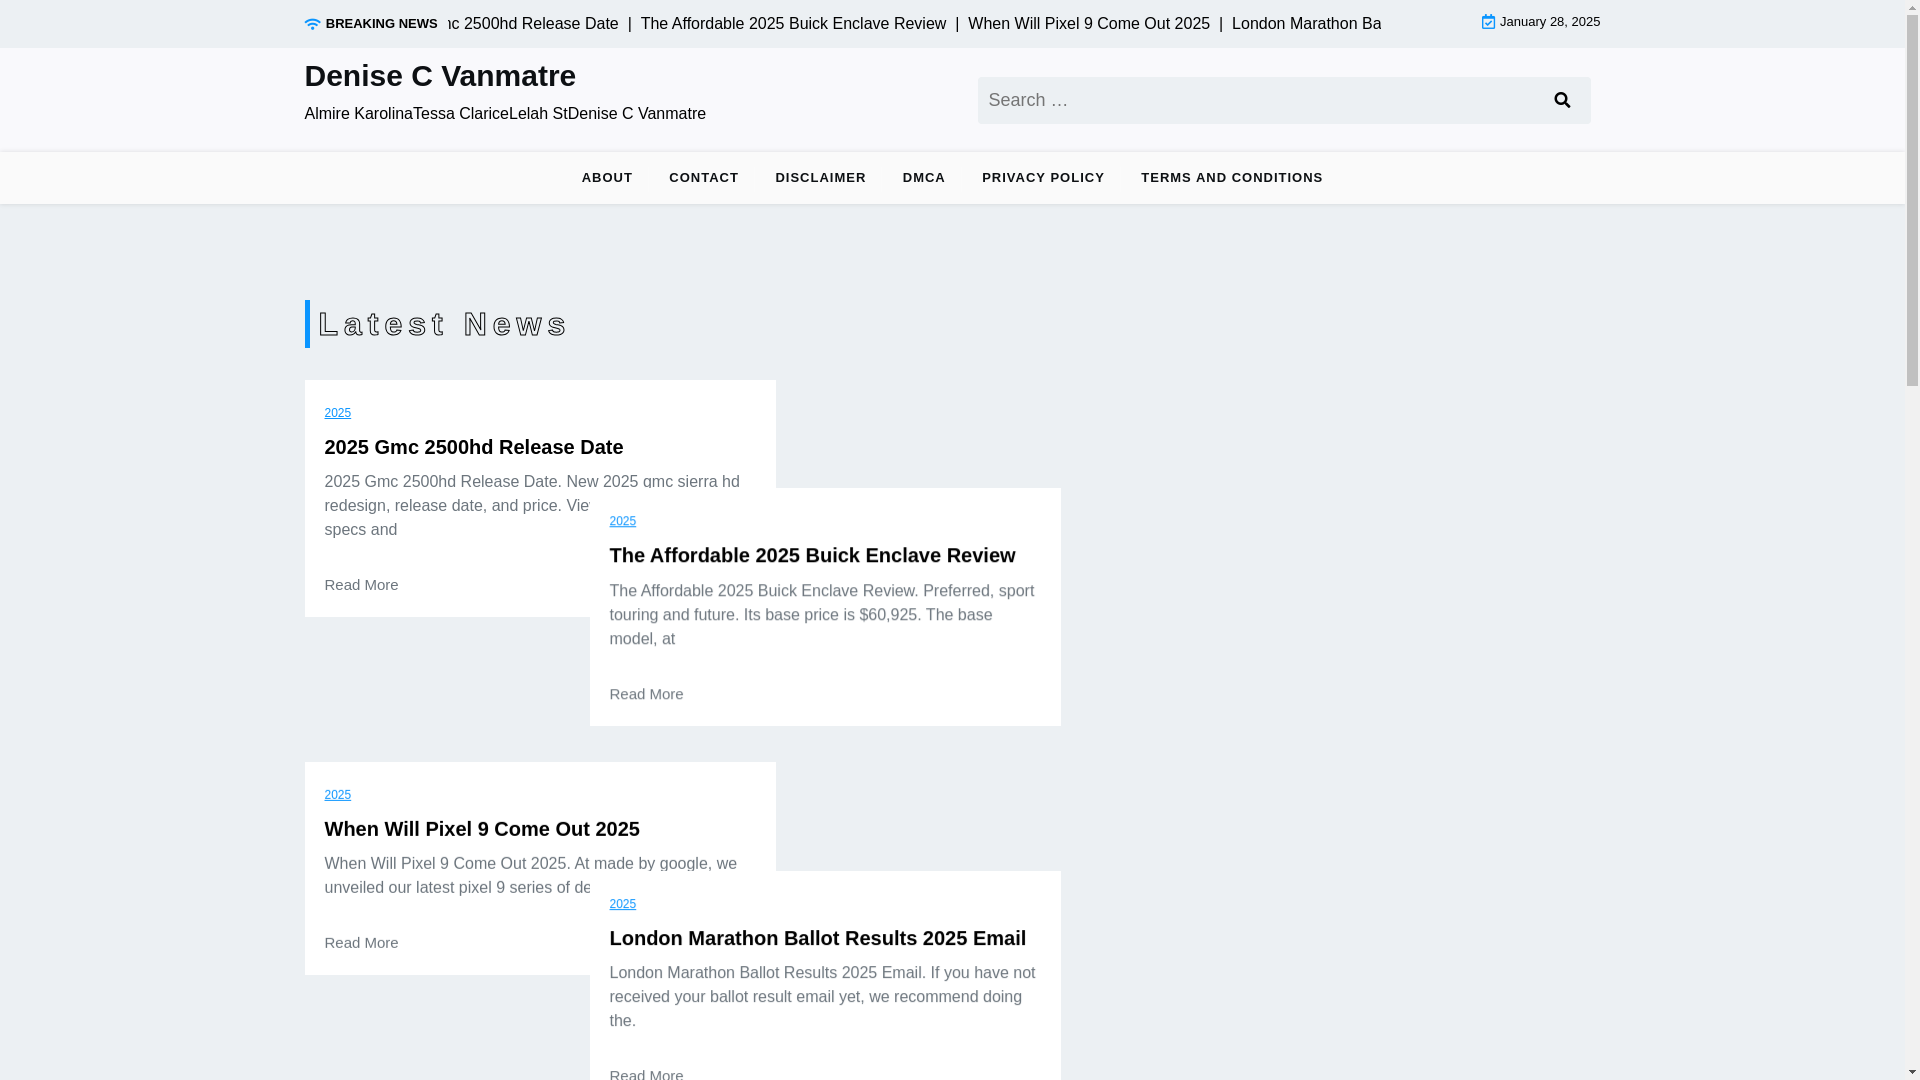The width and height of the screenshot is (1920, 1080).
Task: Open the DMCA menu item
Action: click(924, 178)
